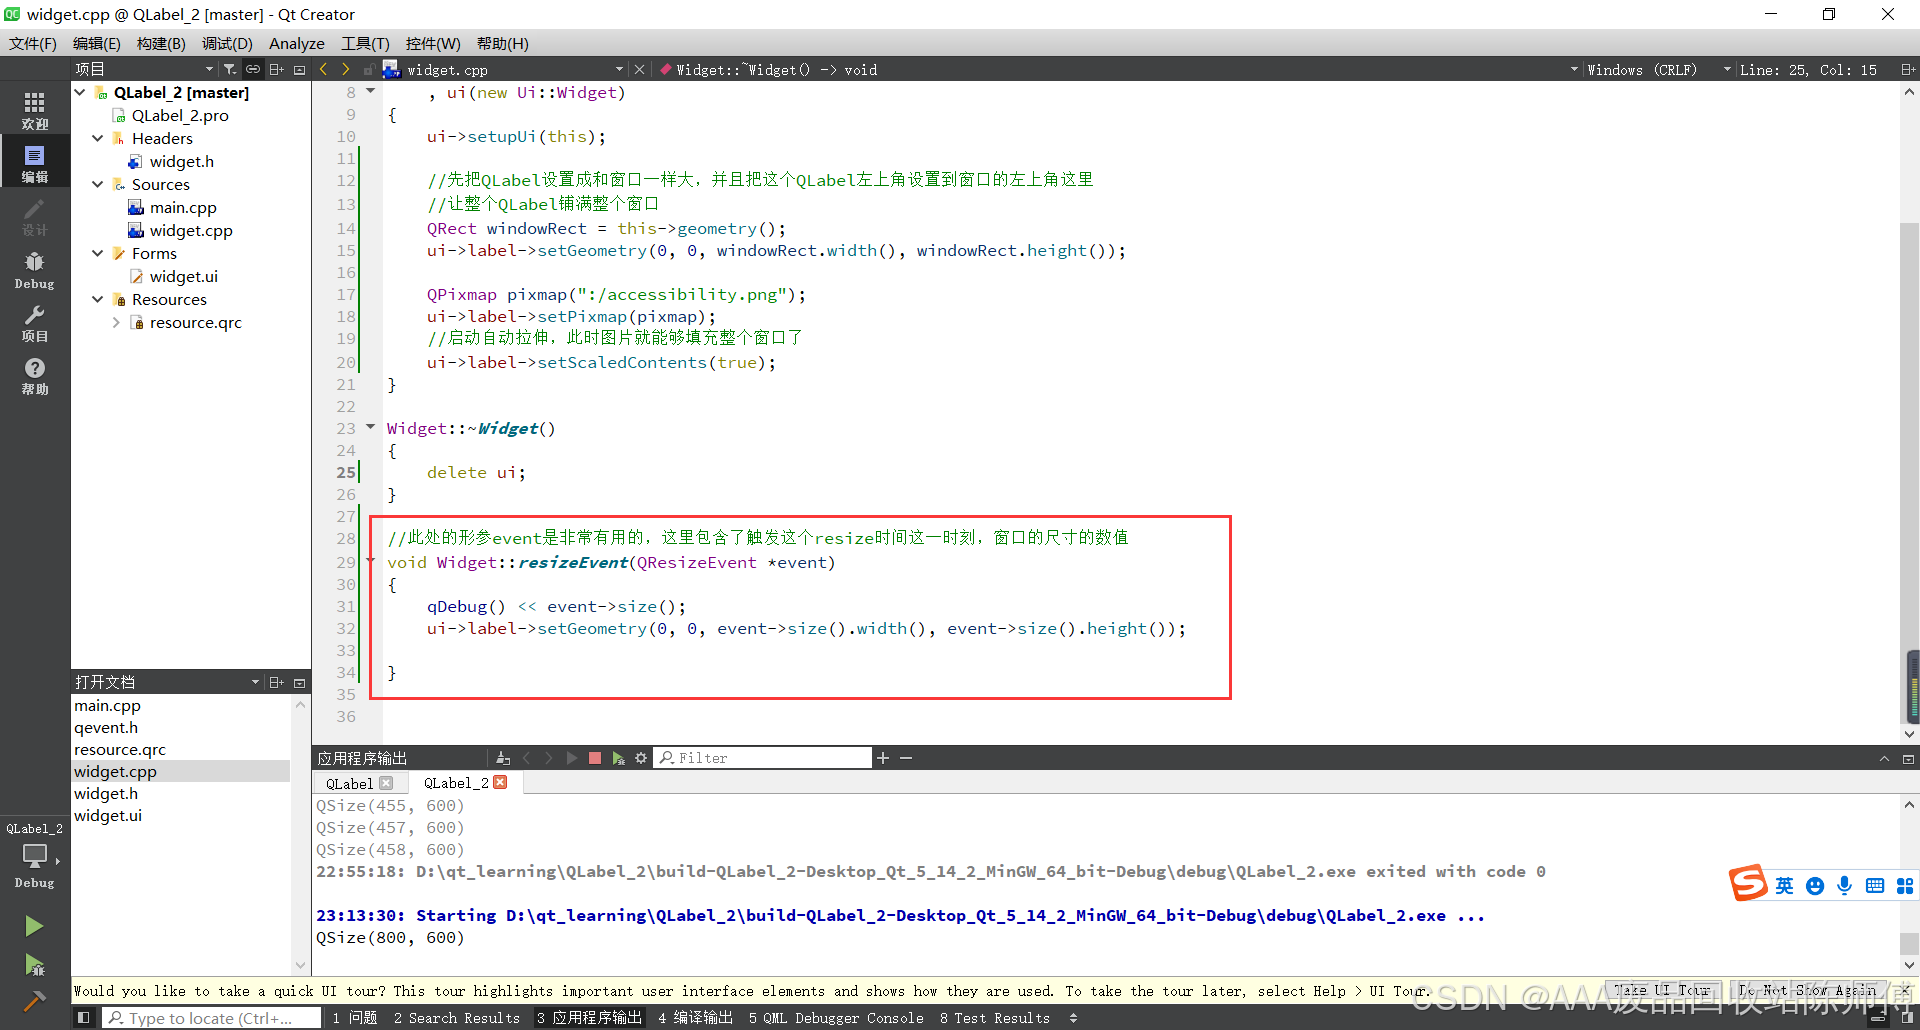Stop the running program (red square)
Viewport: 1920px width, 1030px height.
[x=595, y=758]
